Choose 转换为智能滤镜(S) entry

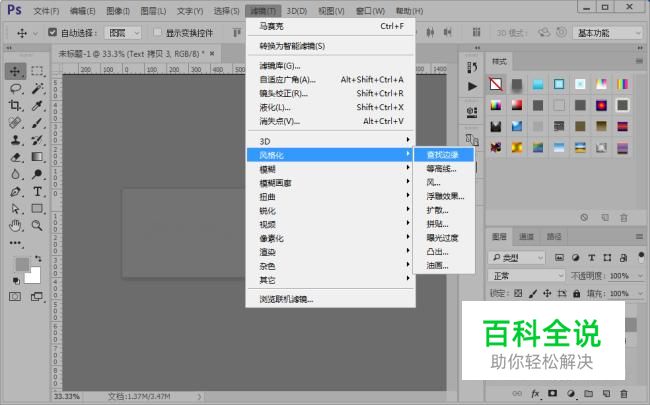[x=330, y=46]
